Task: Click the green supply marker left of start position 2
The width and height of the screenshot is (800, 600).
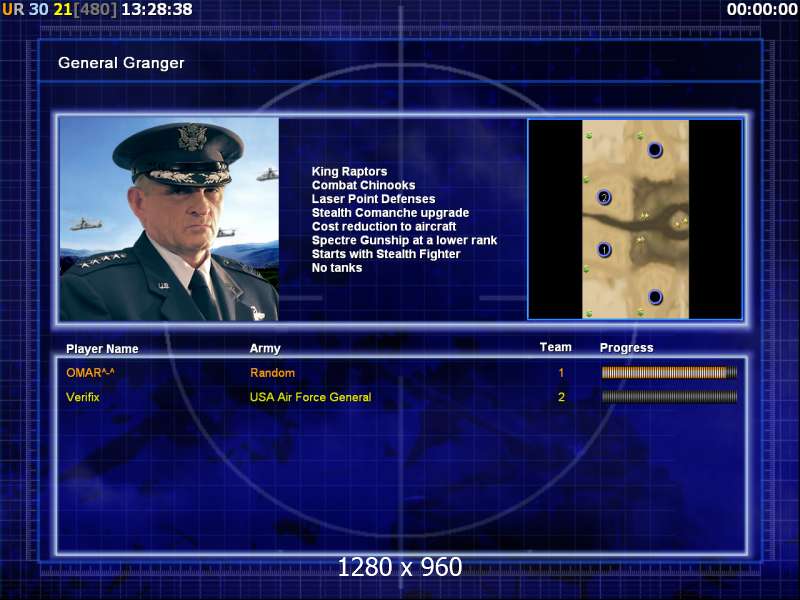Action: (x=586, y=180)
